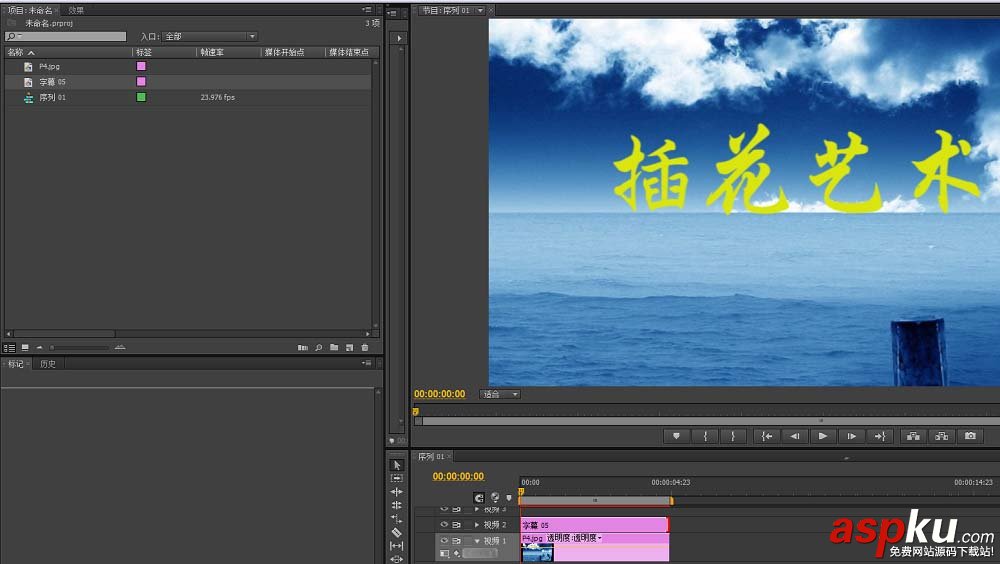Click Automate to Sequence icon

[x=302, y=348]
